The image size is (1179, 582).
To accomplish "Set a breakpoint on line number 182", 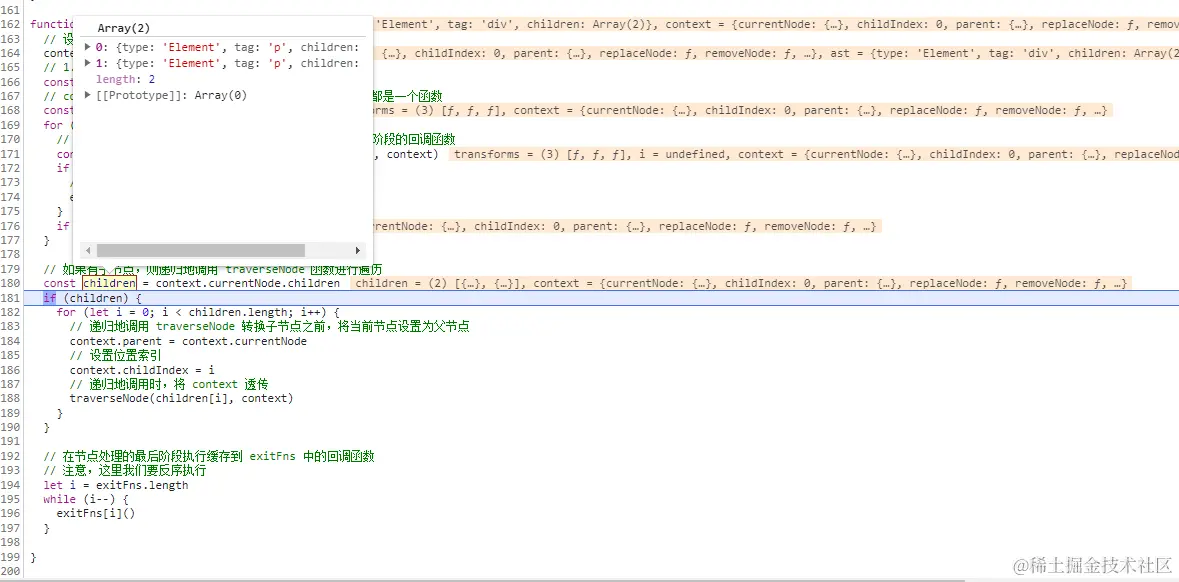I will click(x=11, y=312).
